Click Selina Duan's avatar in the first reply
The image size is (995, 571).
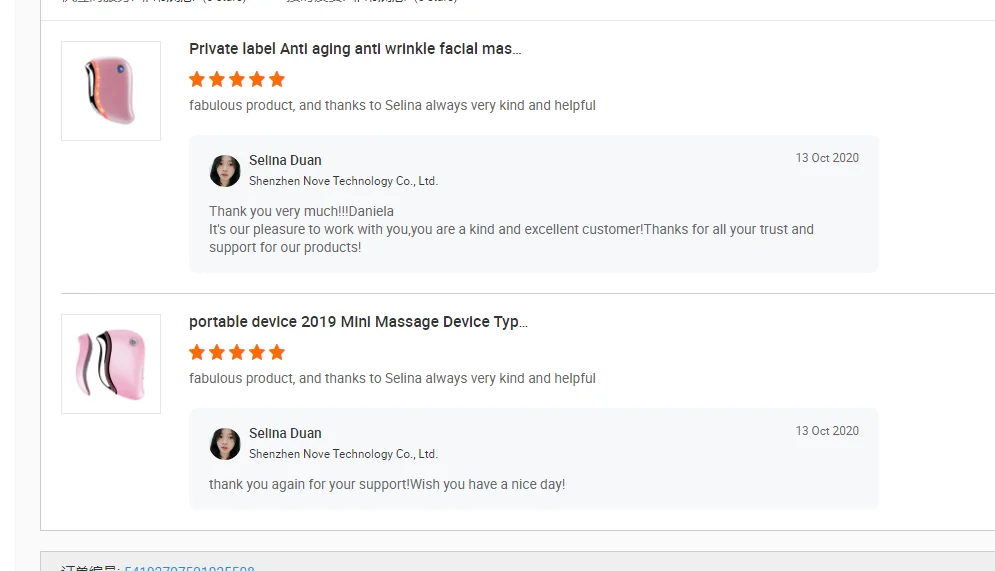225,171
